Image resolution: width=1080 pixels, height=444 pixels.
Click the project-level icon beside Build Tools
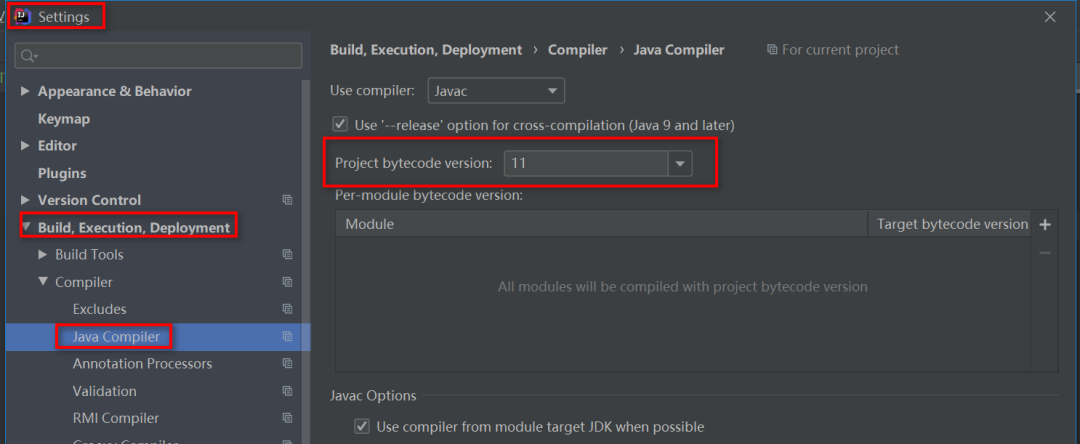[x=287, y=255]
